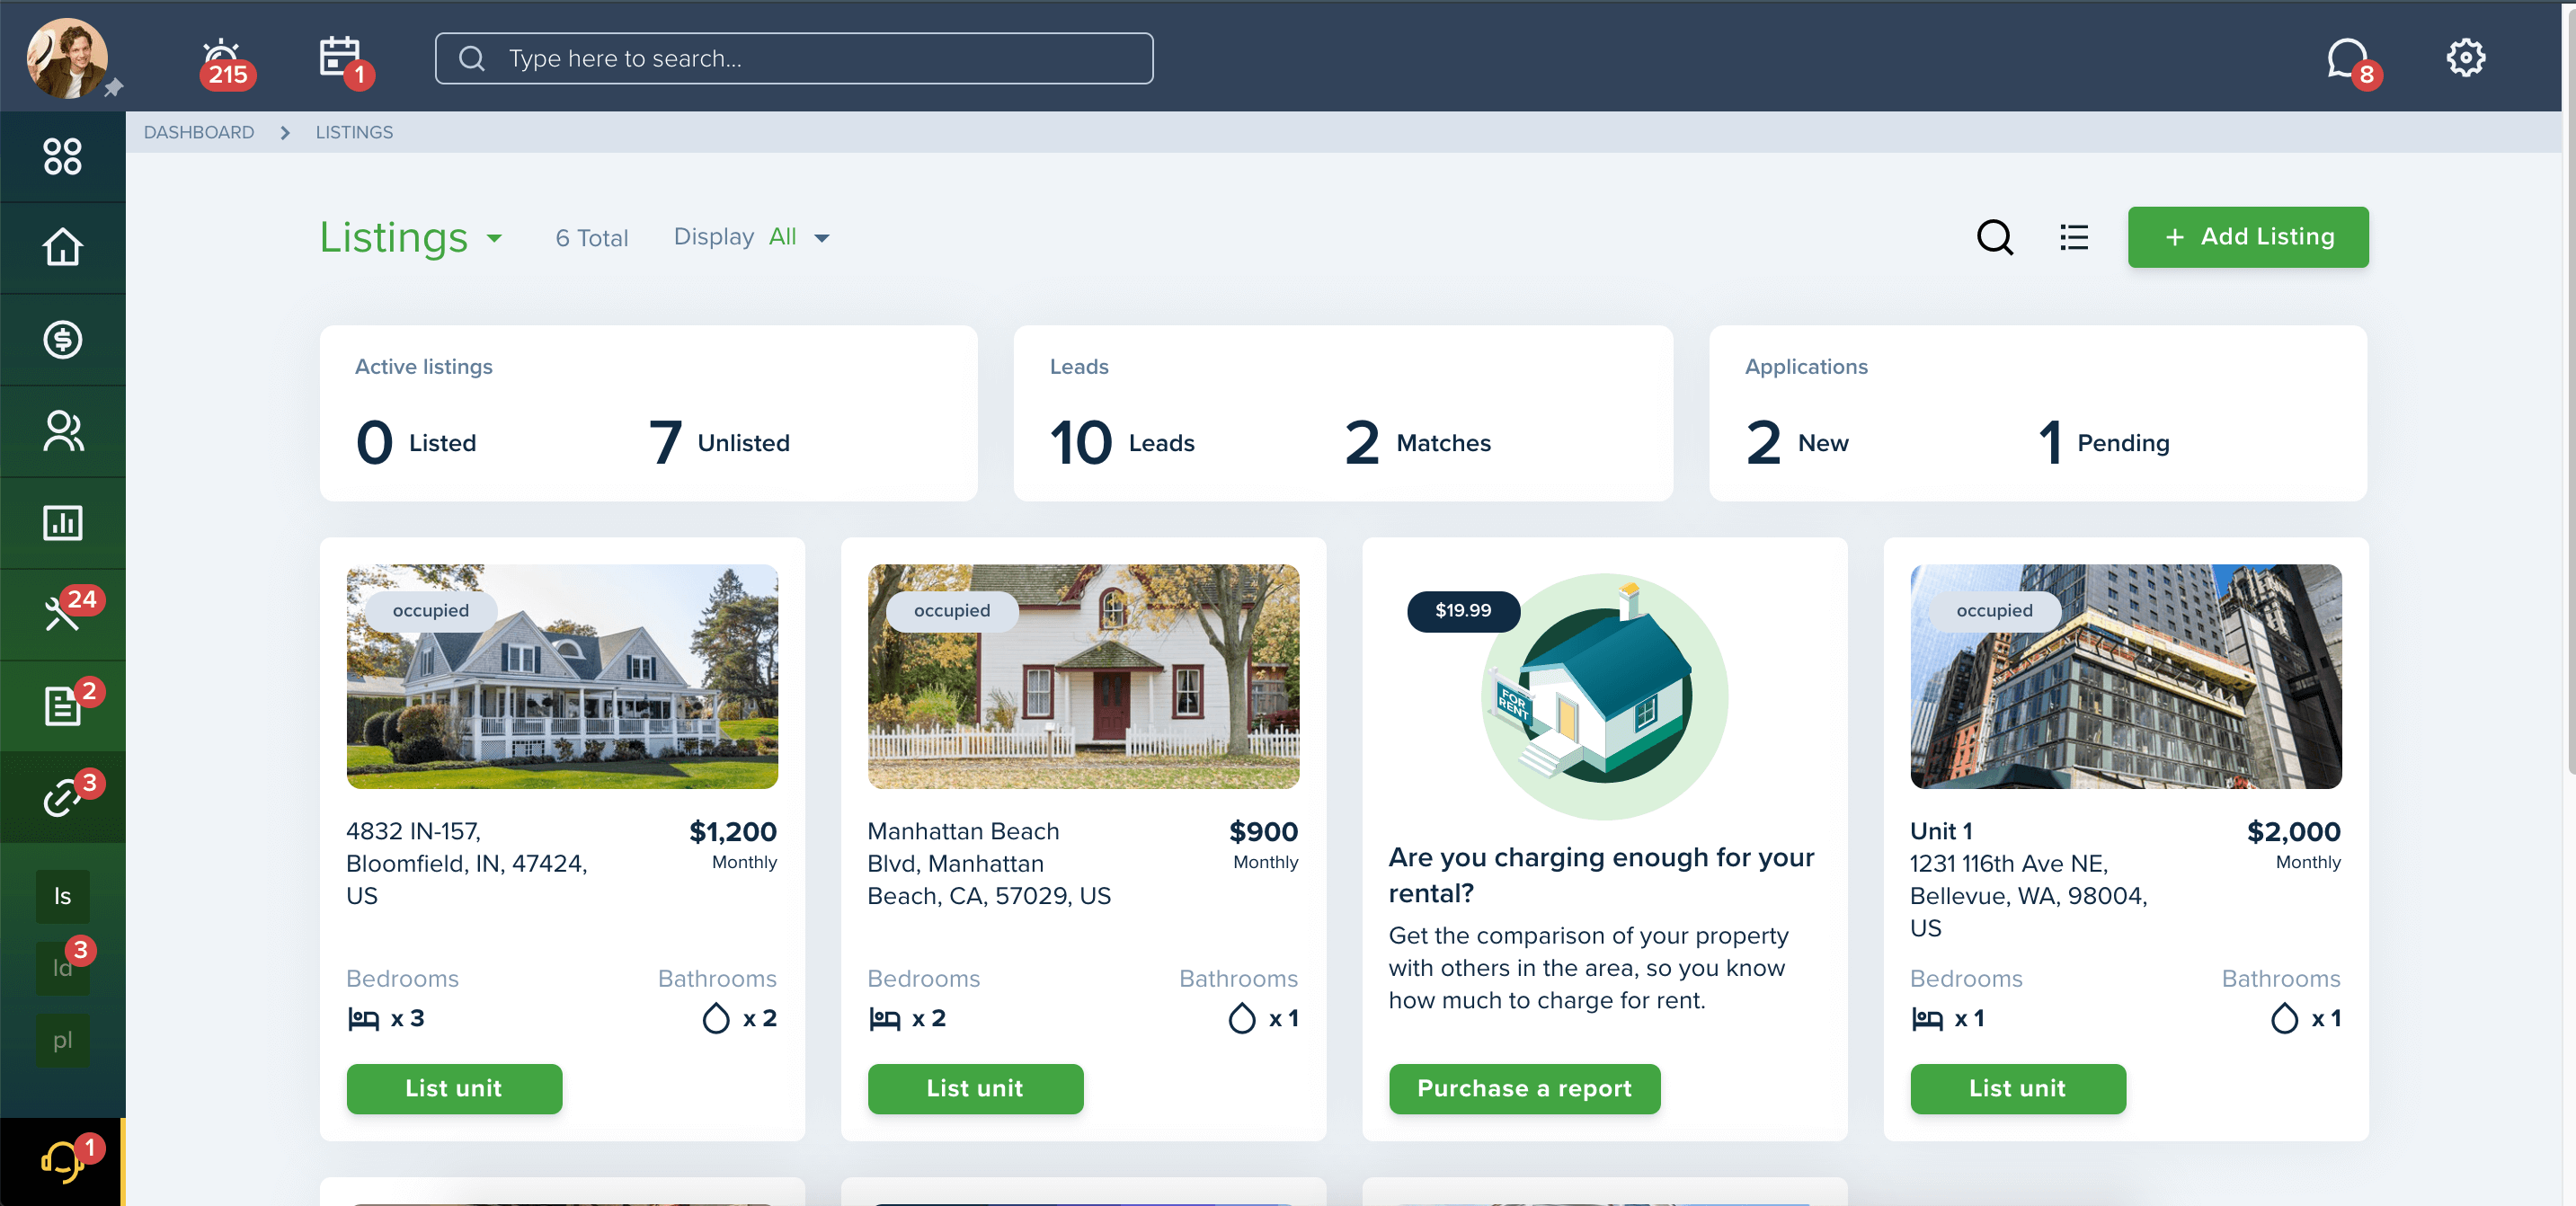
Task: Click the 'Manhattan Beach Blvd' address
Action: pyautogui.click(x=988, y=863)
